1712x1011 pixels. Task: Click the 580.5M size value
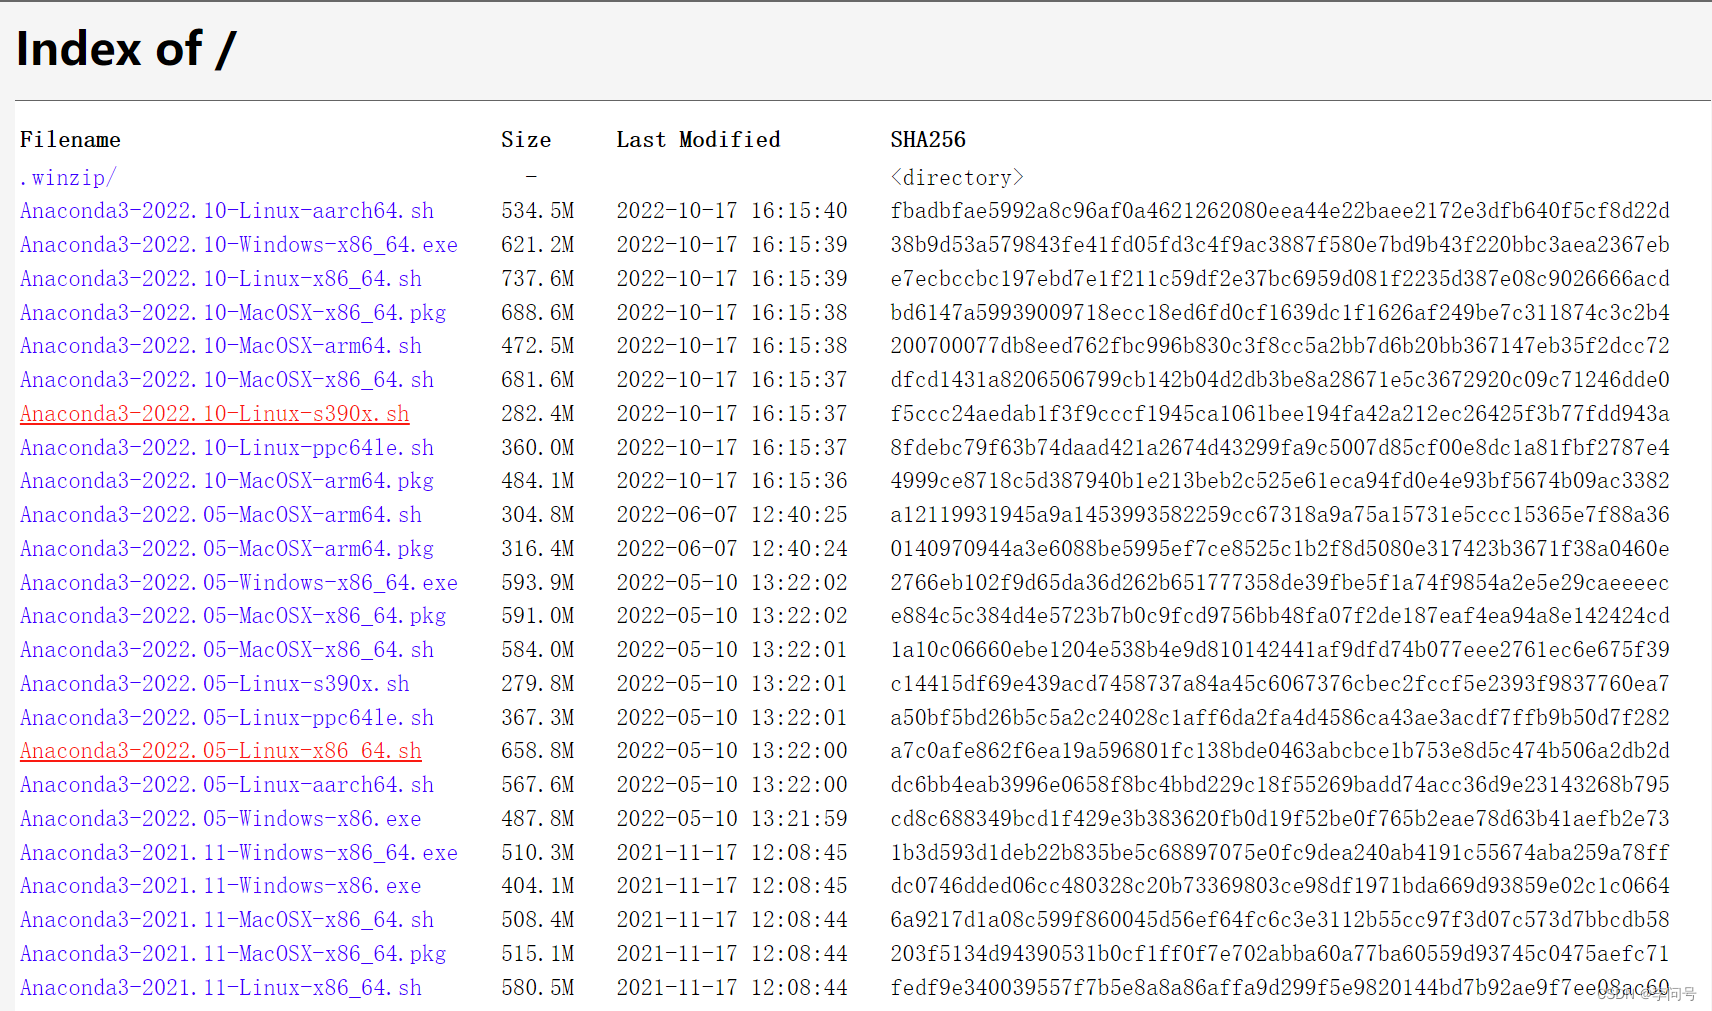[538, 988]
